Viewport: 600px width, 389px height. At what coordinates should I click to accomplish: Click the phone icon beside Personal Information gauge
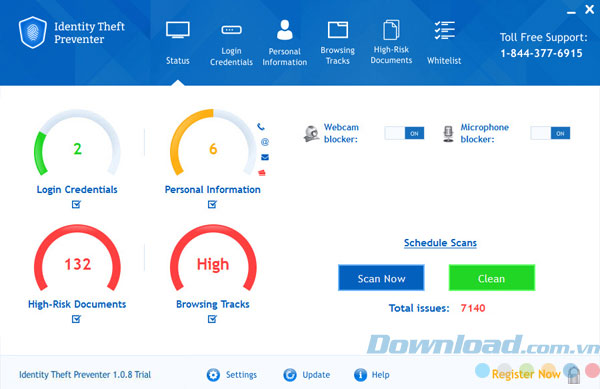click(x=261, y=126)
